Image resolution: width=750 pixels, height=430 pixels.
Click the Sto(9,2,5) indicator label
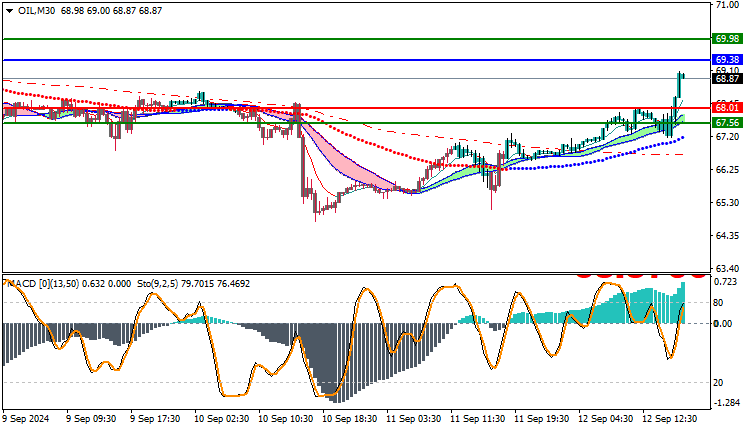coord(158,284)
